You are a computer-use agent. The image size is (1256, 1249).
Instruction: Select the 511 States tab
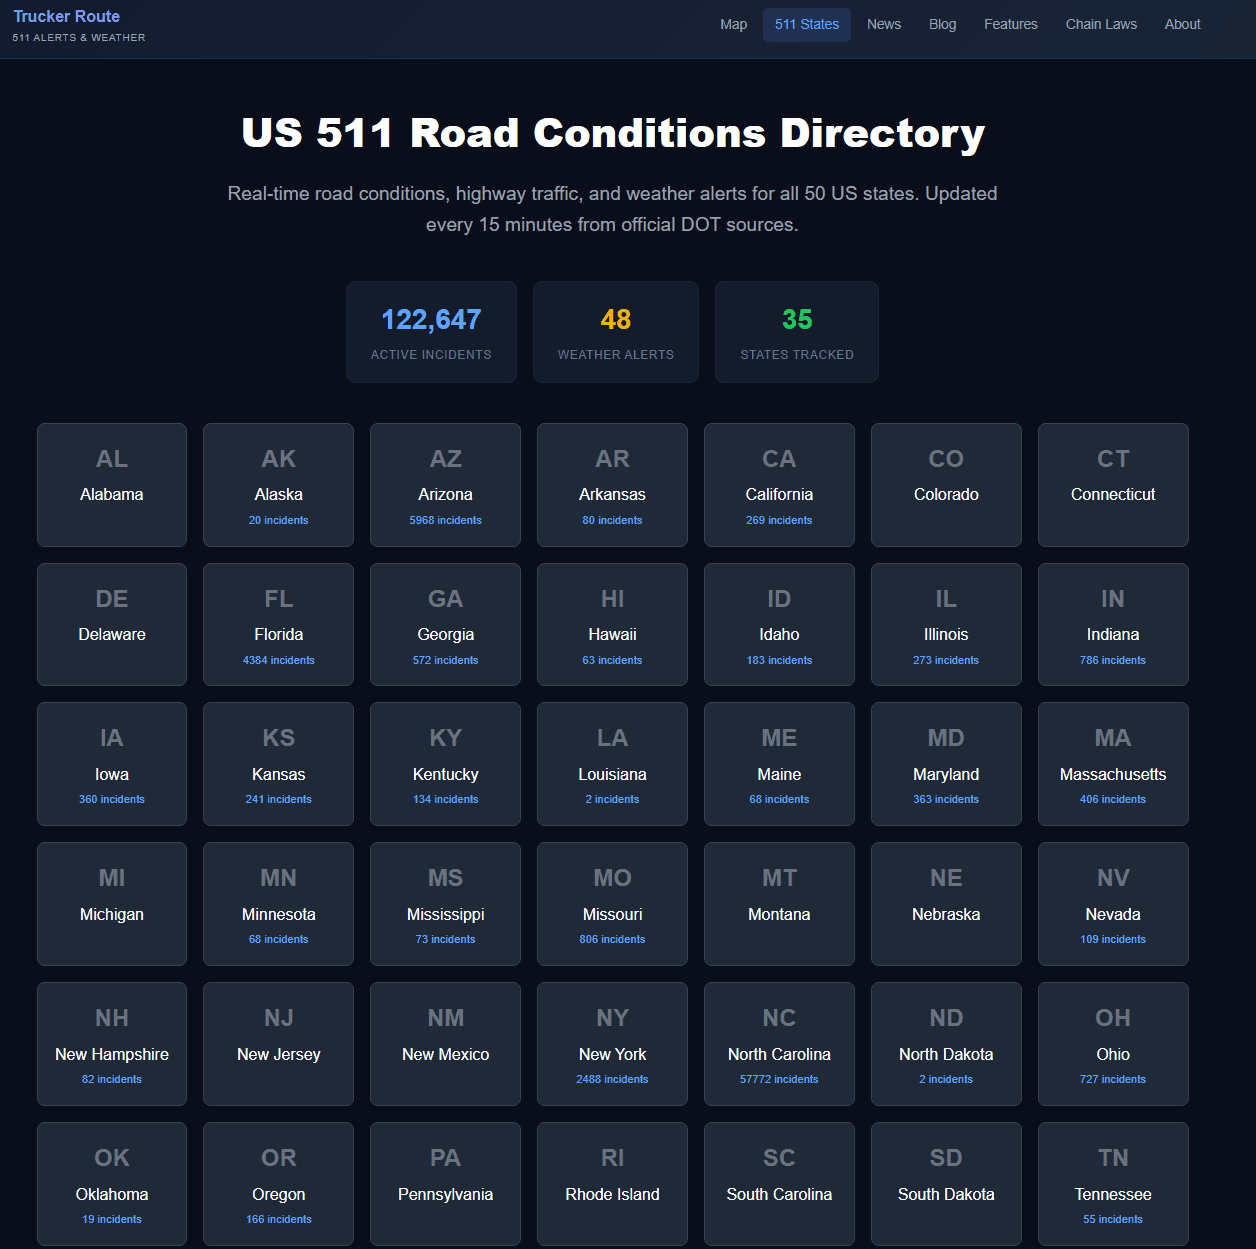pos(806,24)
